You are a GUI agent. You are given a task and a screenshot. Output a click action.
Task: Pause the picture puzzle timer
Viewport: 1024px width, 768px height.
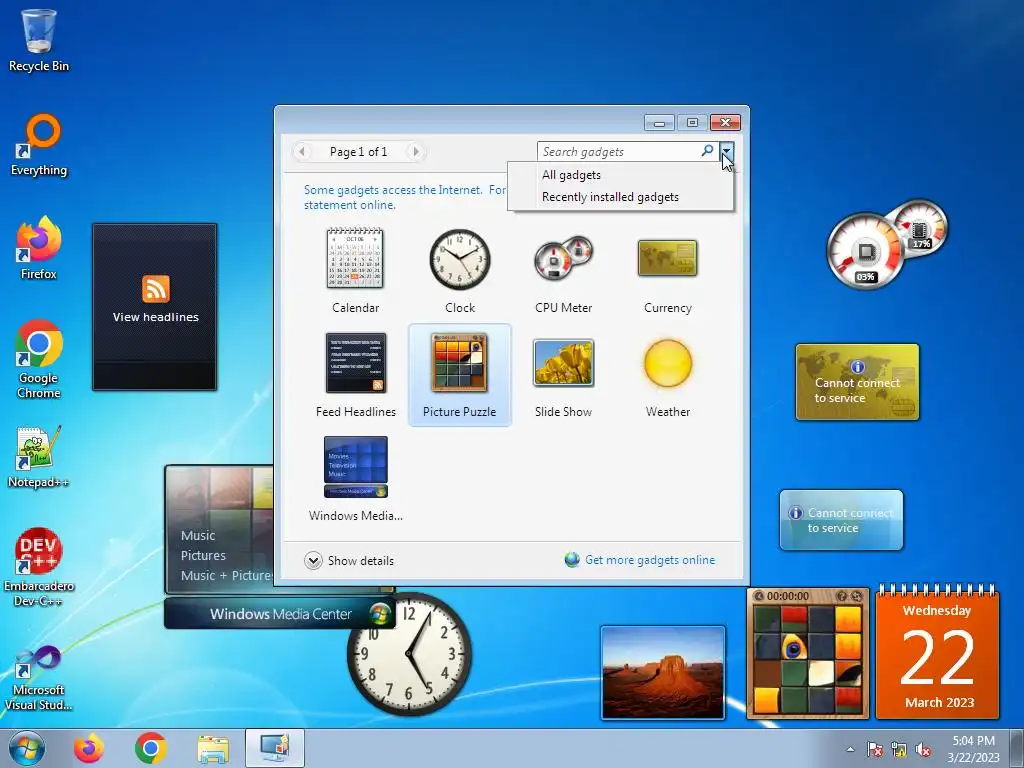point(759,596)
